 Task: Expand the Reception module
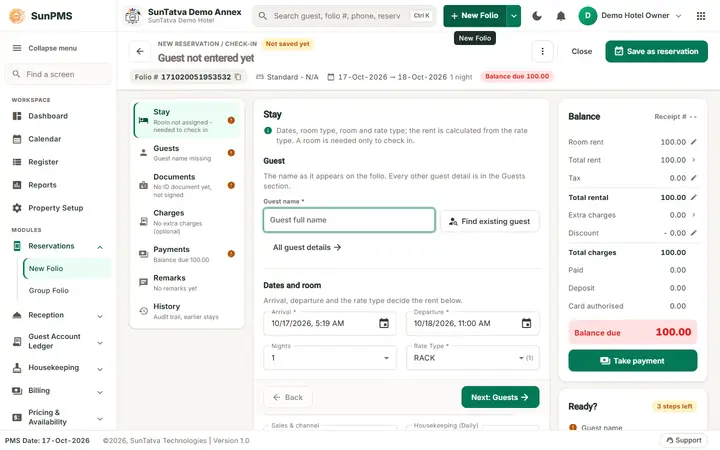coord(100,316)
